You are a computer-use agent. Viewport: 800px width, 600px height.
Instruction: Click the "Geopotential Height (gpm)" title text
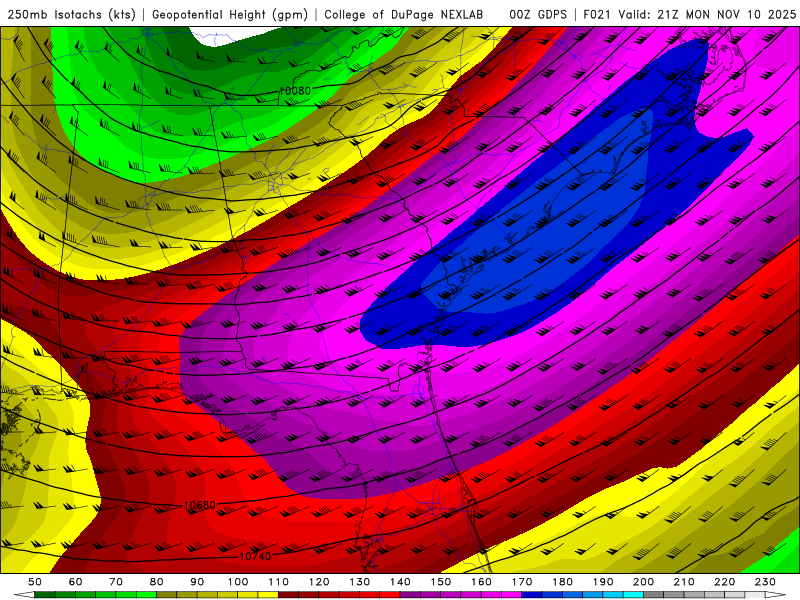tap(230, 15)
